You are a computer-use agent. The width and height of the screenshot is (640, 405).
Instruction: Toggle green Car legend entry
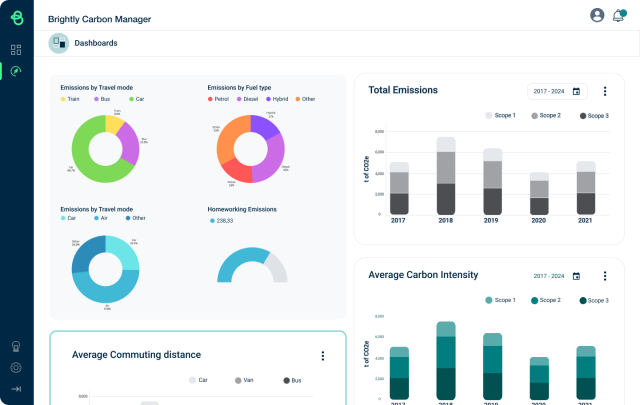[137, 99]
